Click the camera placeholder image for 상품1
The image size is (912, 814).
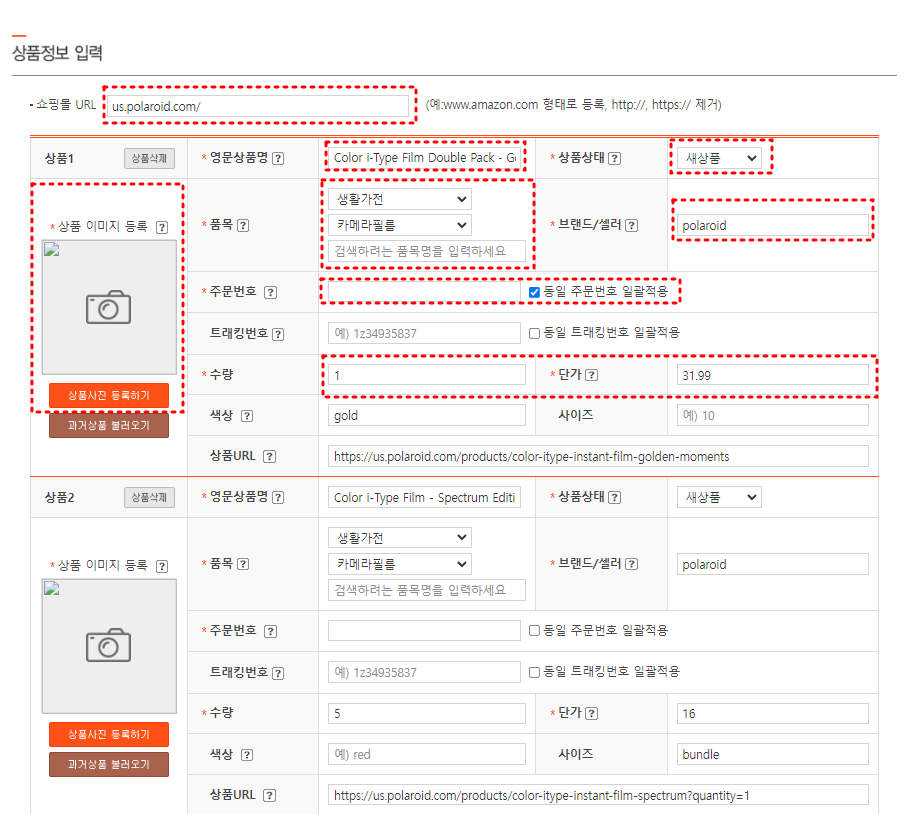coord(109,310)
